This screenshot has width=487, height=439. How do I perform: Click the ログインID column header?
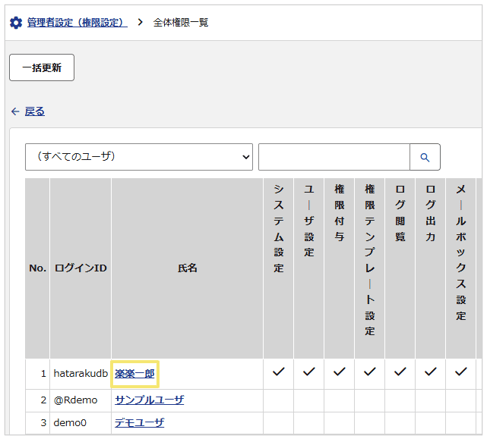[x=80, y=268]
